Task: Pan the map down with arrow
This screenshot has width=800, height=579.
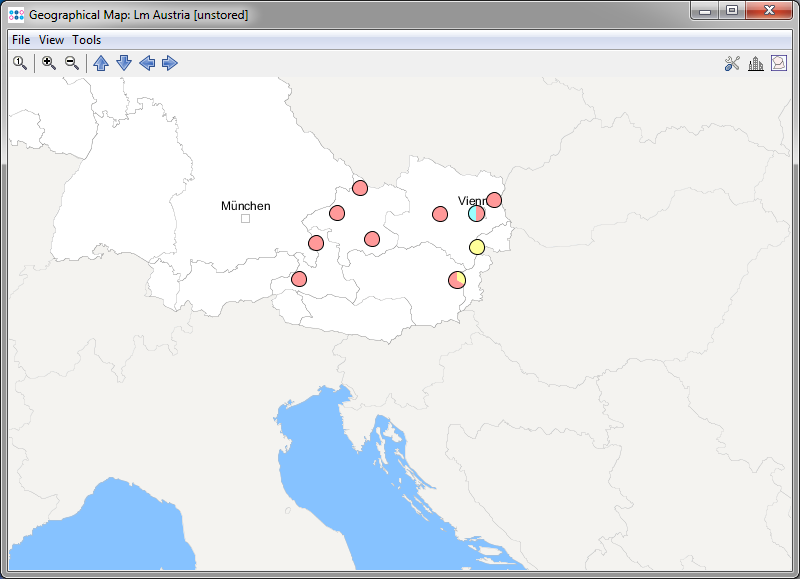Action: [124, 63]
